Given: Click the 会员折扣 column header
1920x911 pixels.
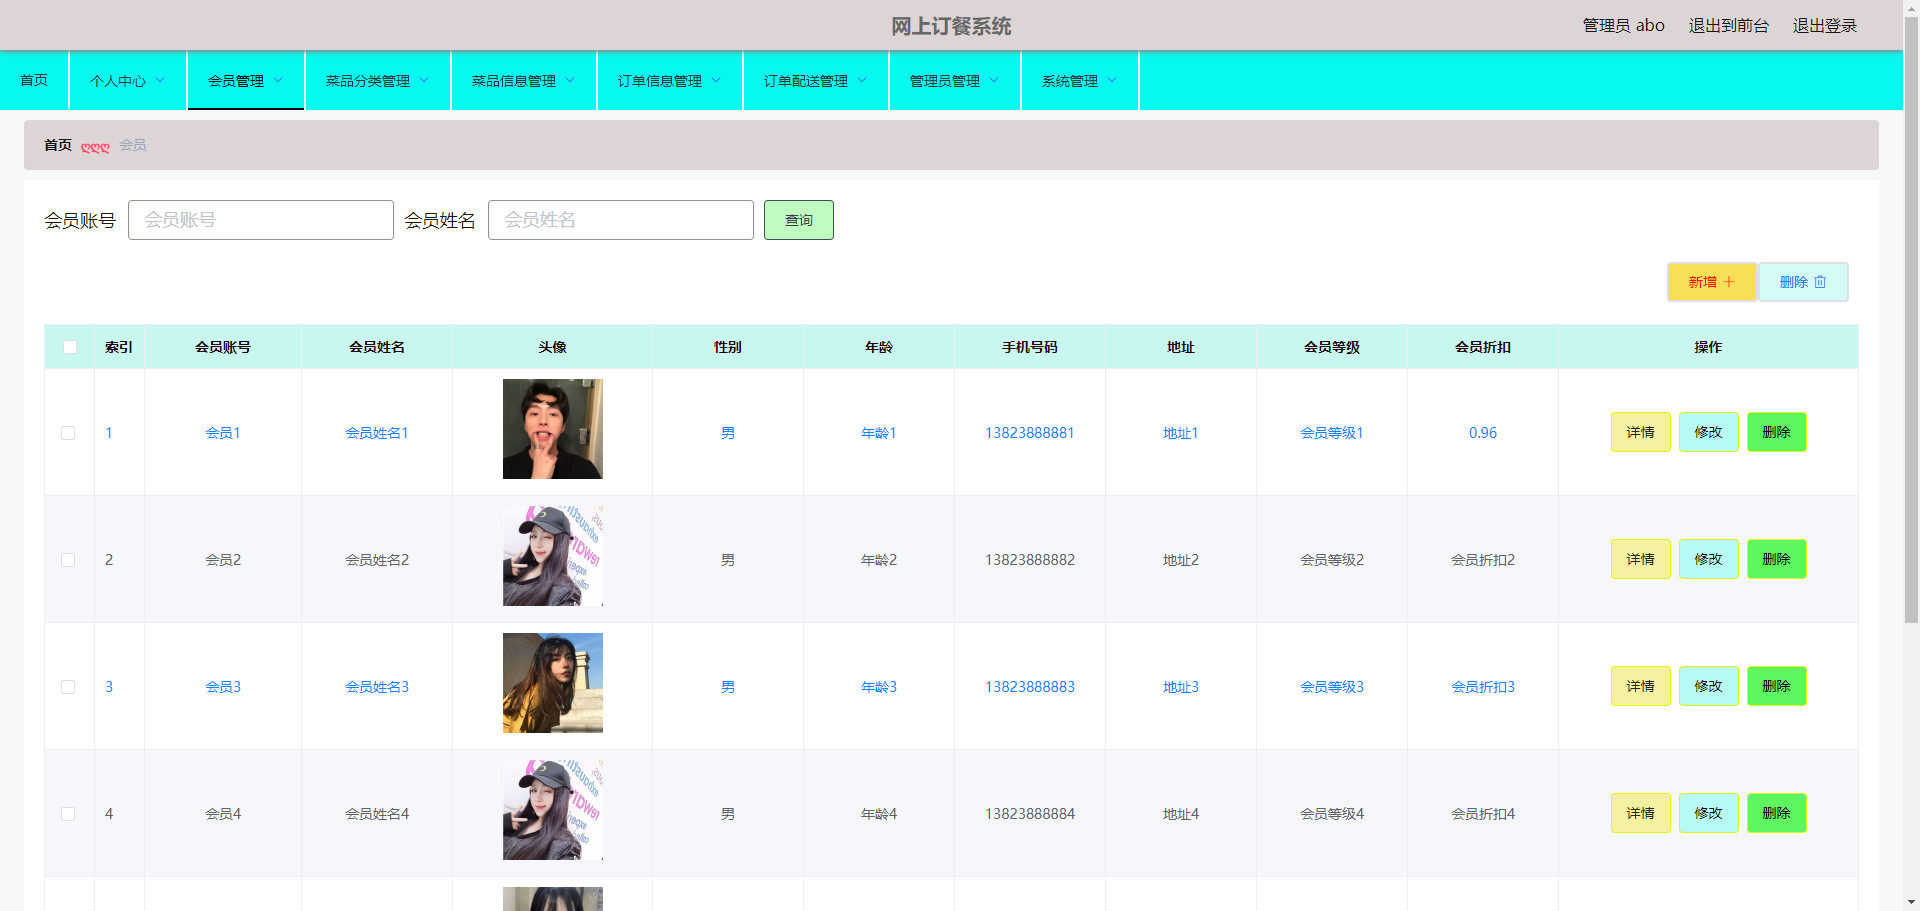Looking at the screenshot, I should (x=1483, y=347).
